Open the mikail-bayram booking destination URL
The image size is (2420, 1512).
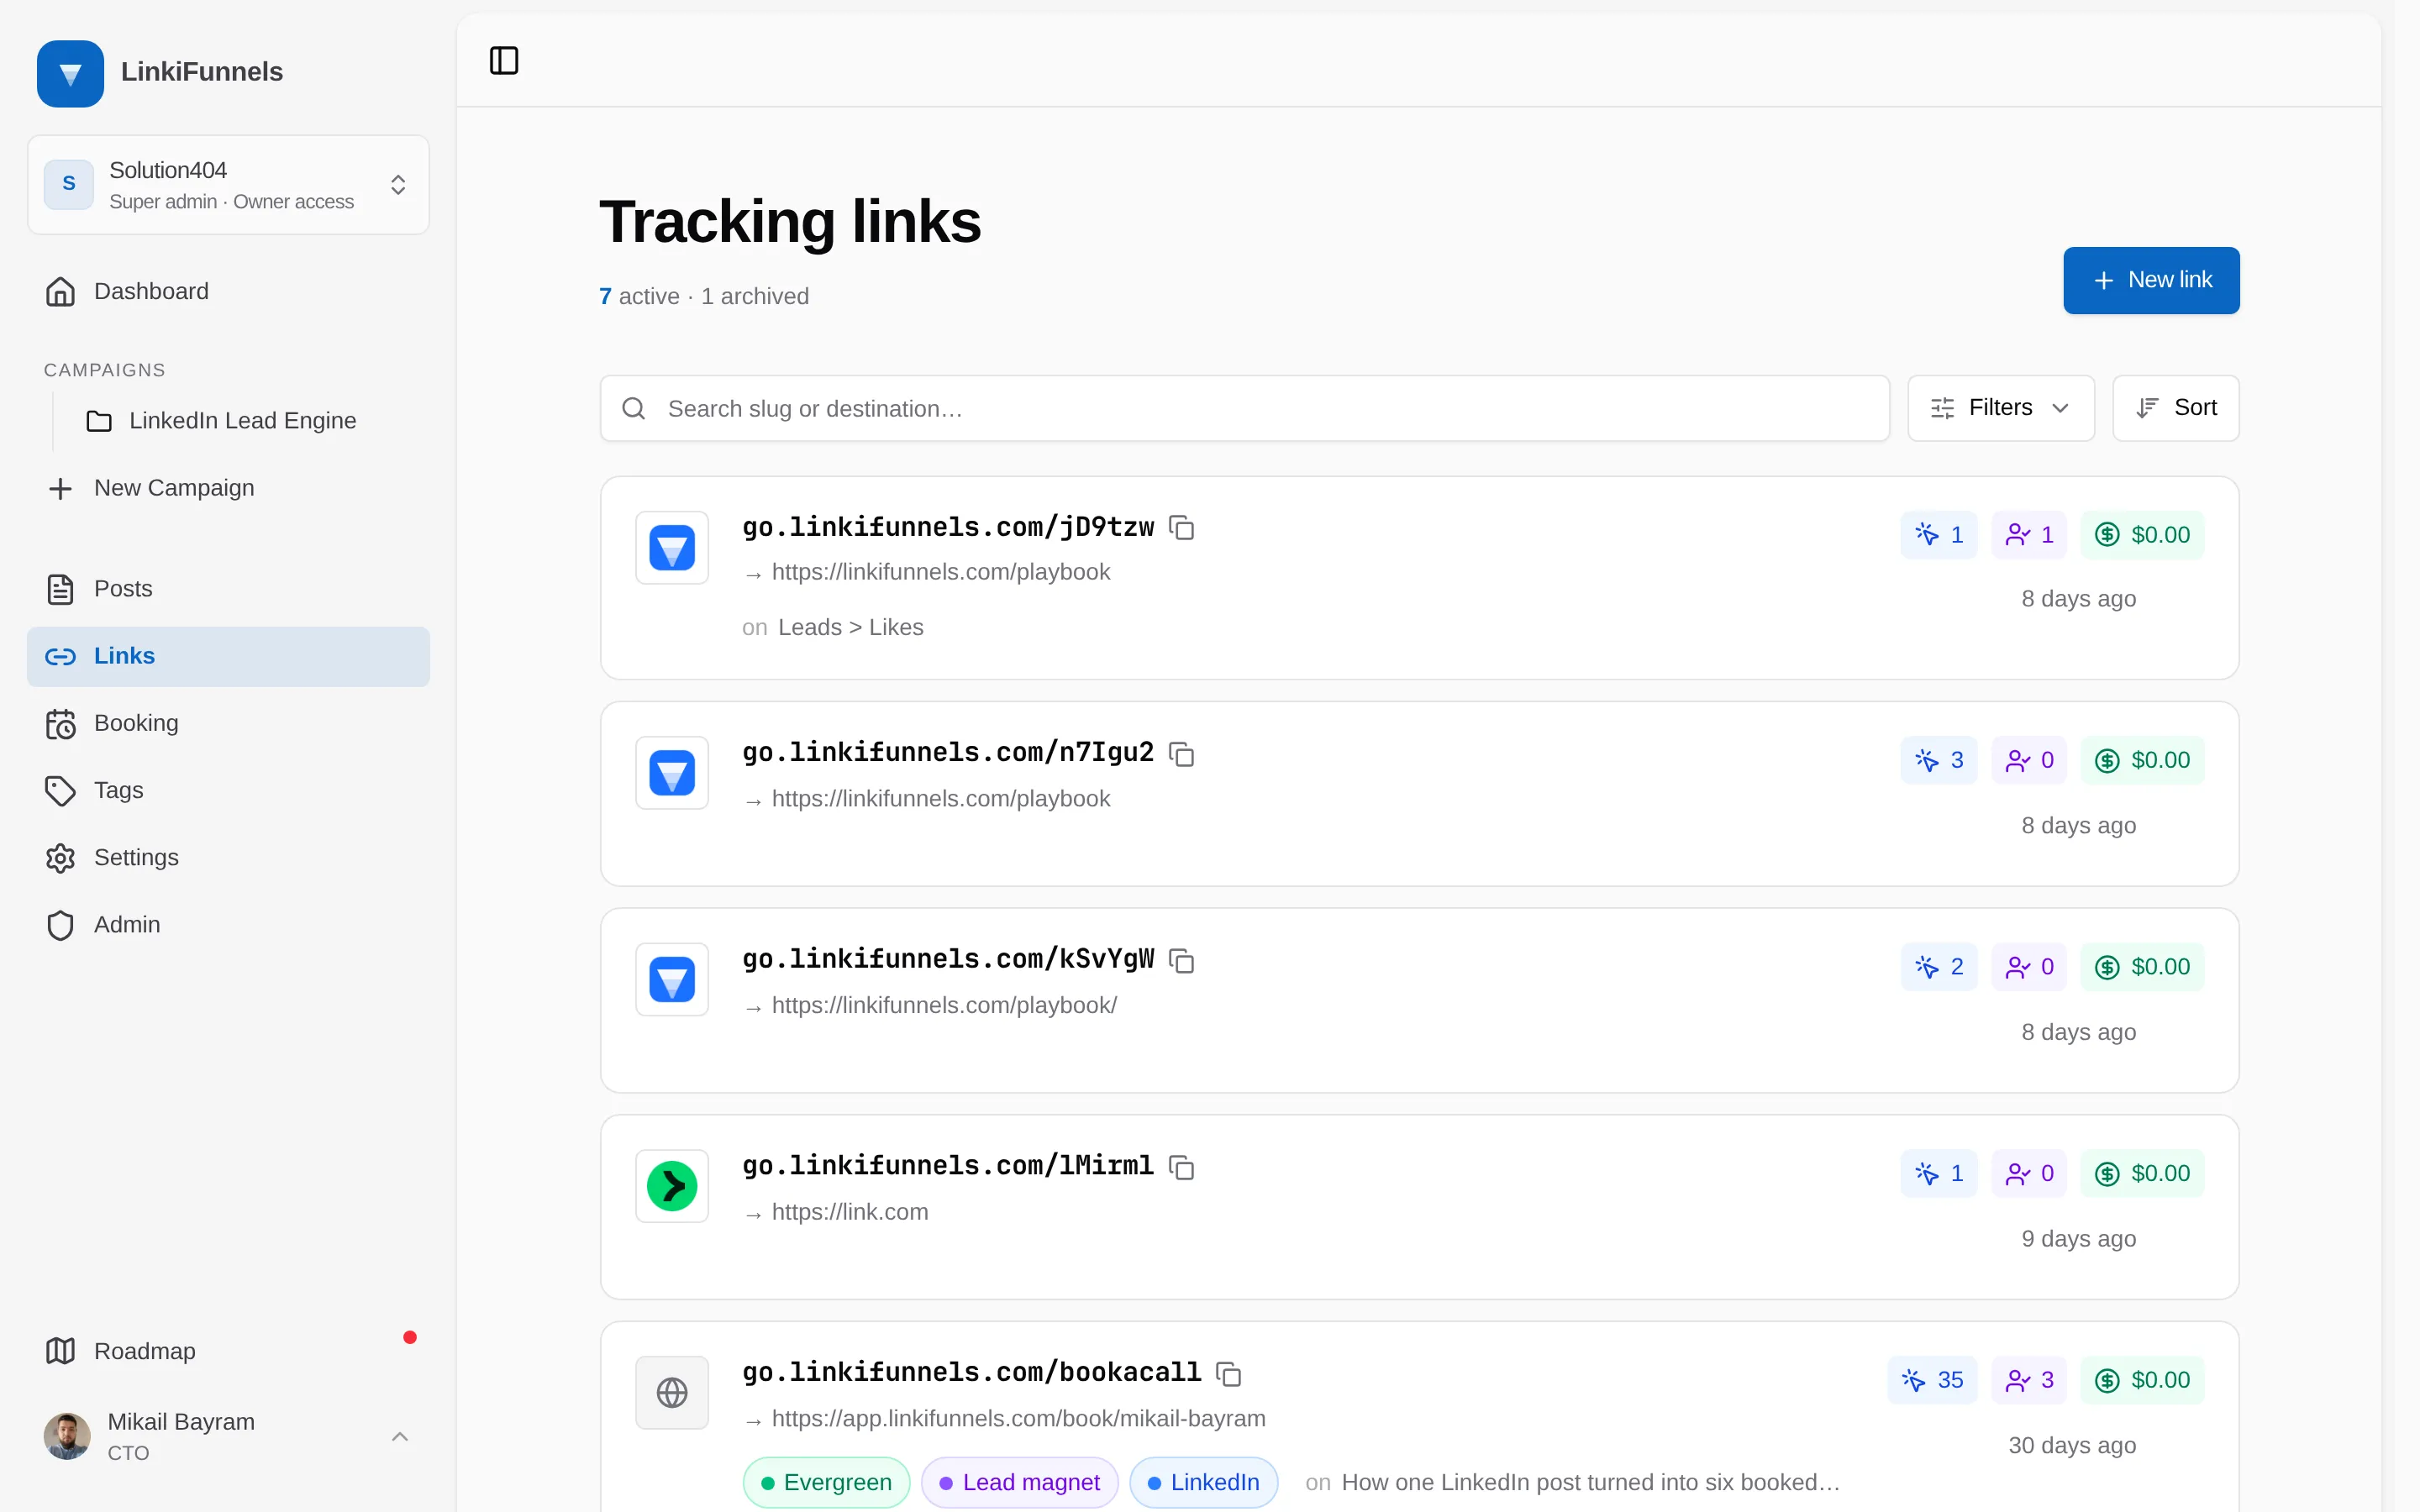click(x=1018, y=1418)
